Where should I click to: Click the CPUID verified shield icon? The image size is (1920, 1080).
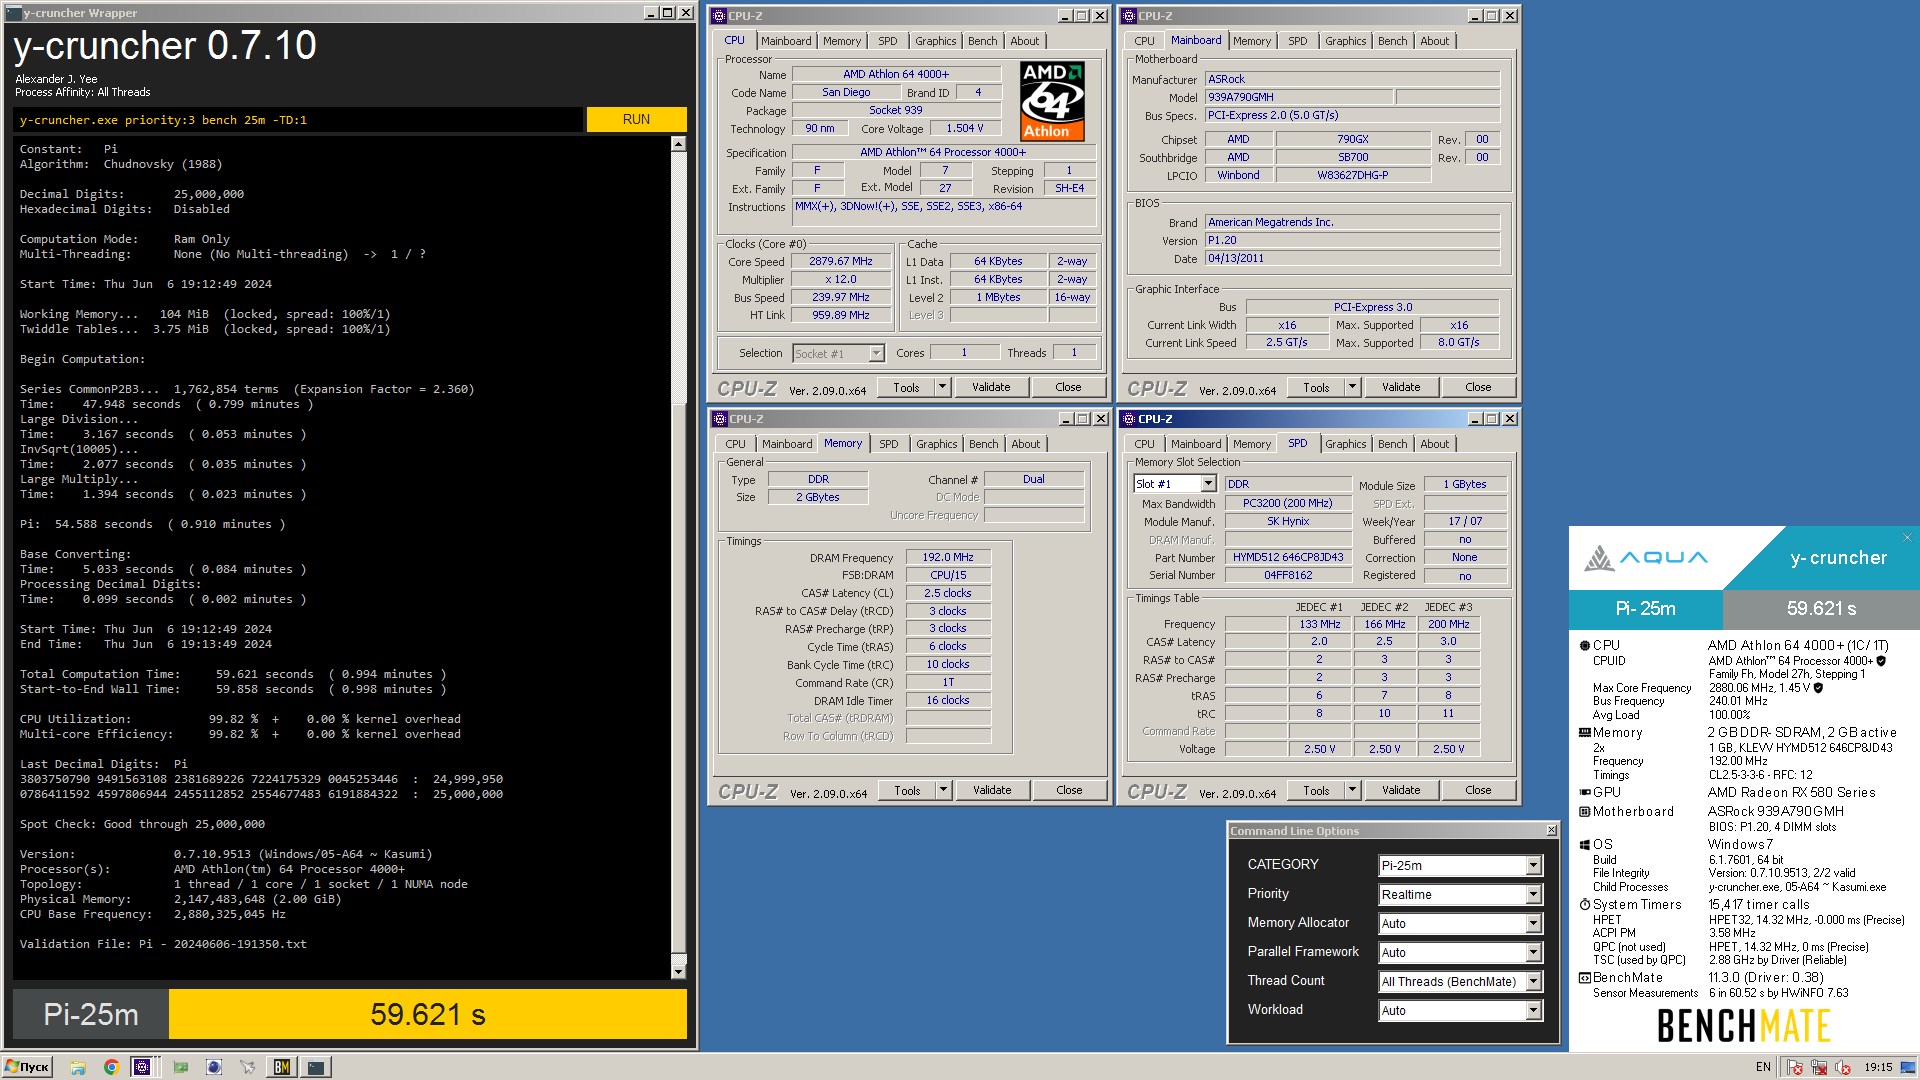tap(1881, 660)
